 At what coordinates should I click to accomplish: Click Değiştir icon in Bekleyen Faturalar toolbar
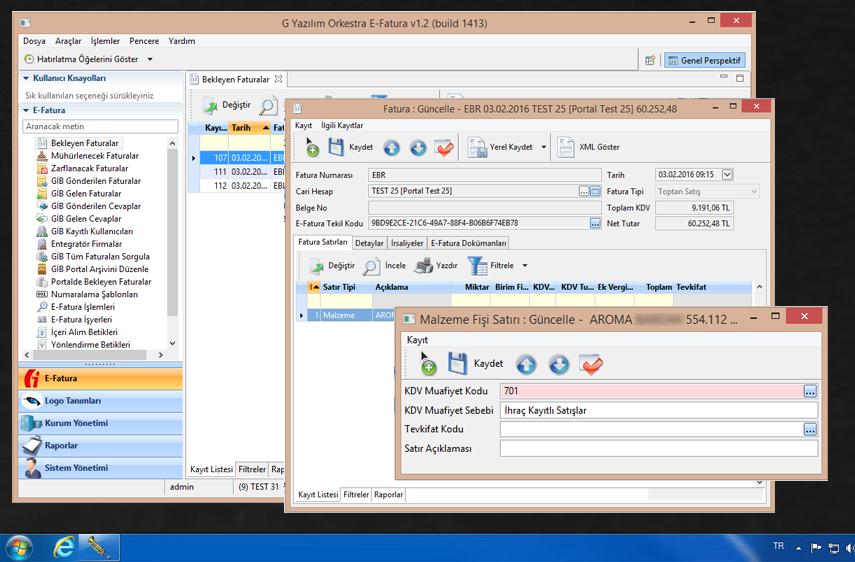[210, 105]
